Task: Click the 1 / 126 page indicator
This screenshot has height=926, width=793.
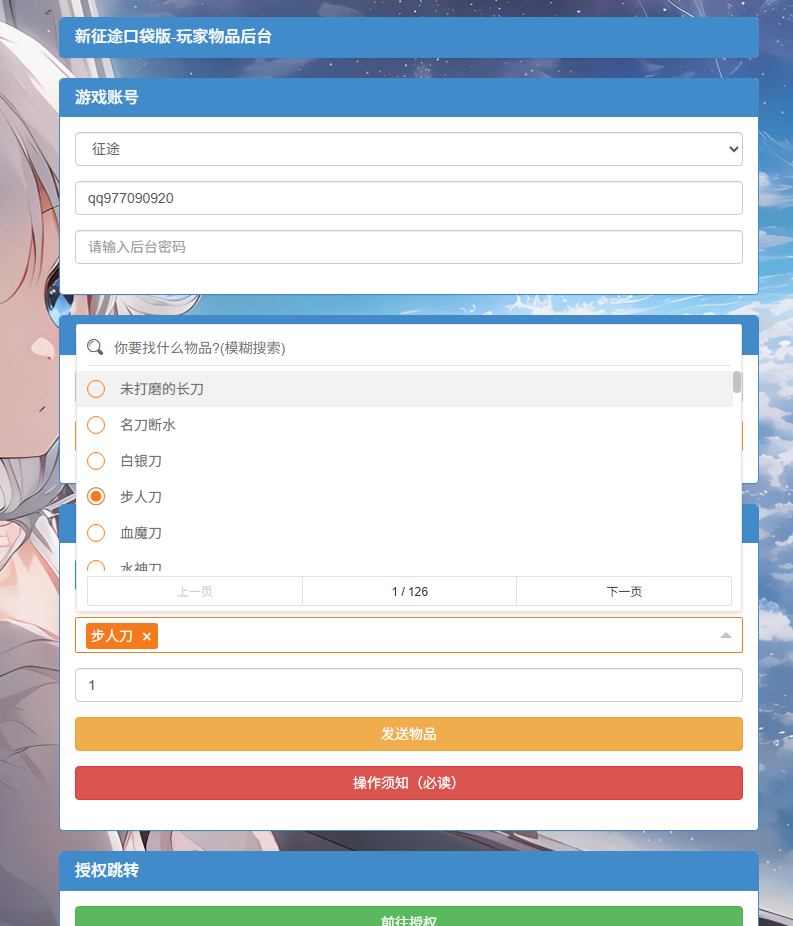Action: pos(410,591)
